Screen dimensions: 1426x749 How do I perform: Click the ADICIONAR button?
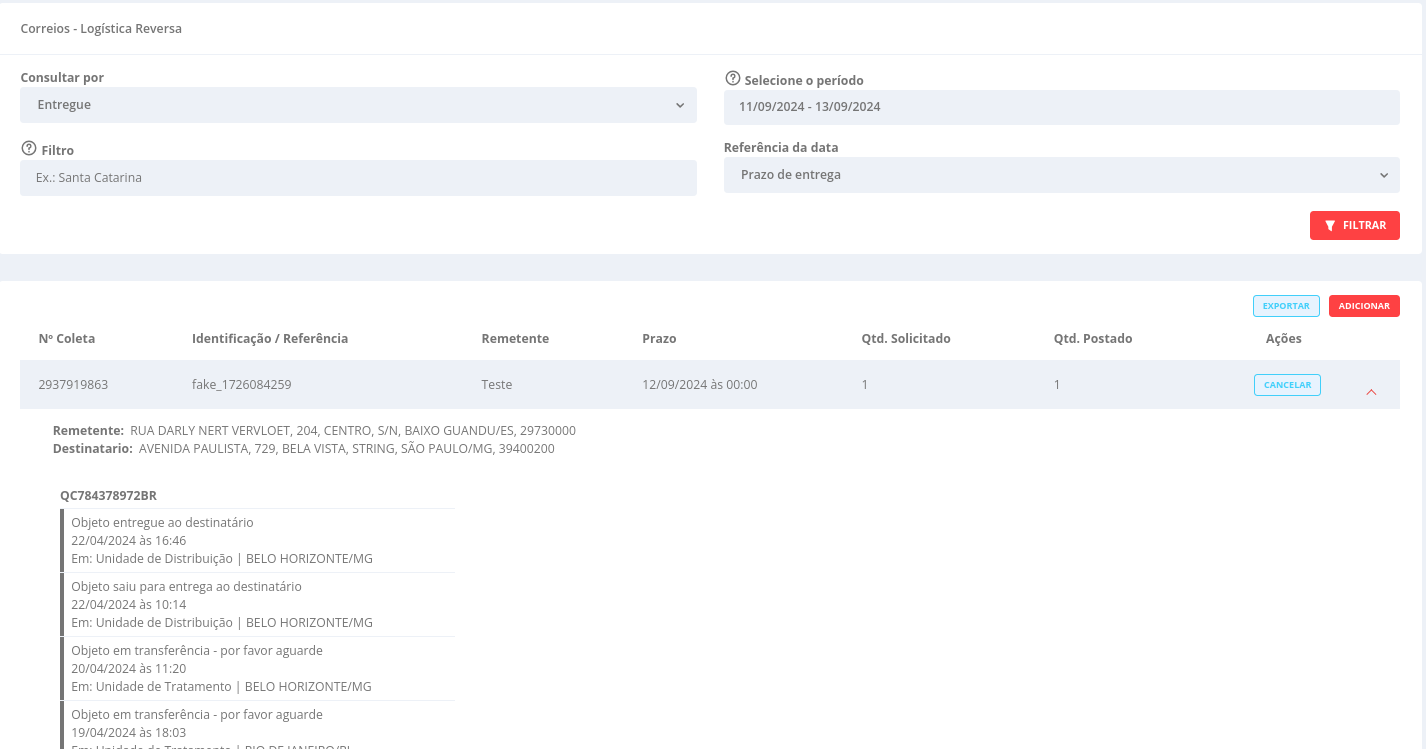pyautogui.click(x=1364, y=305)
